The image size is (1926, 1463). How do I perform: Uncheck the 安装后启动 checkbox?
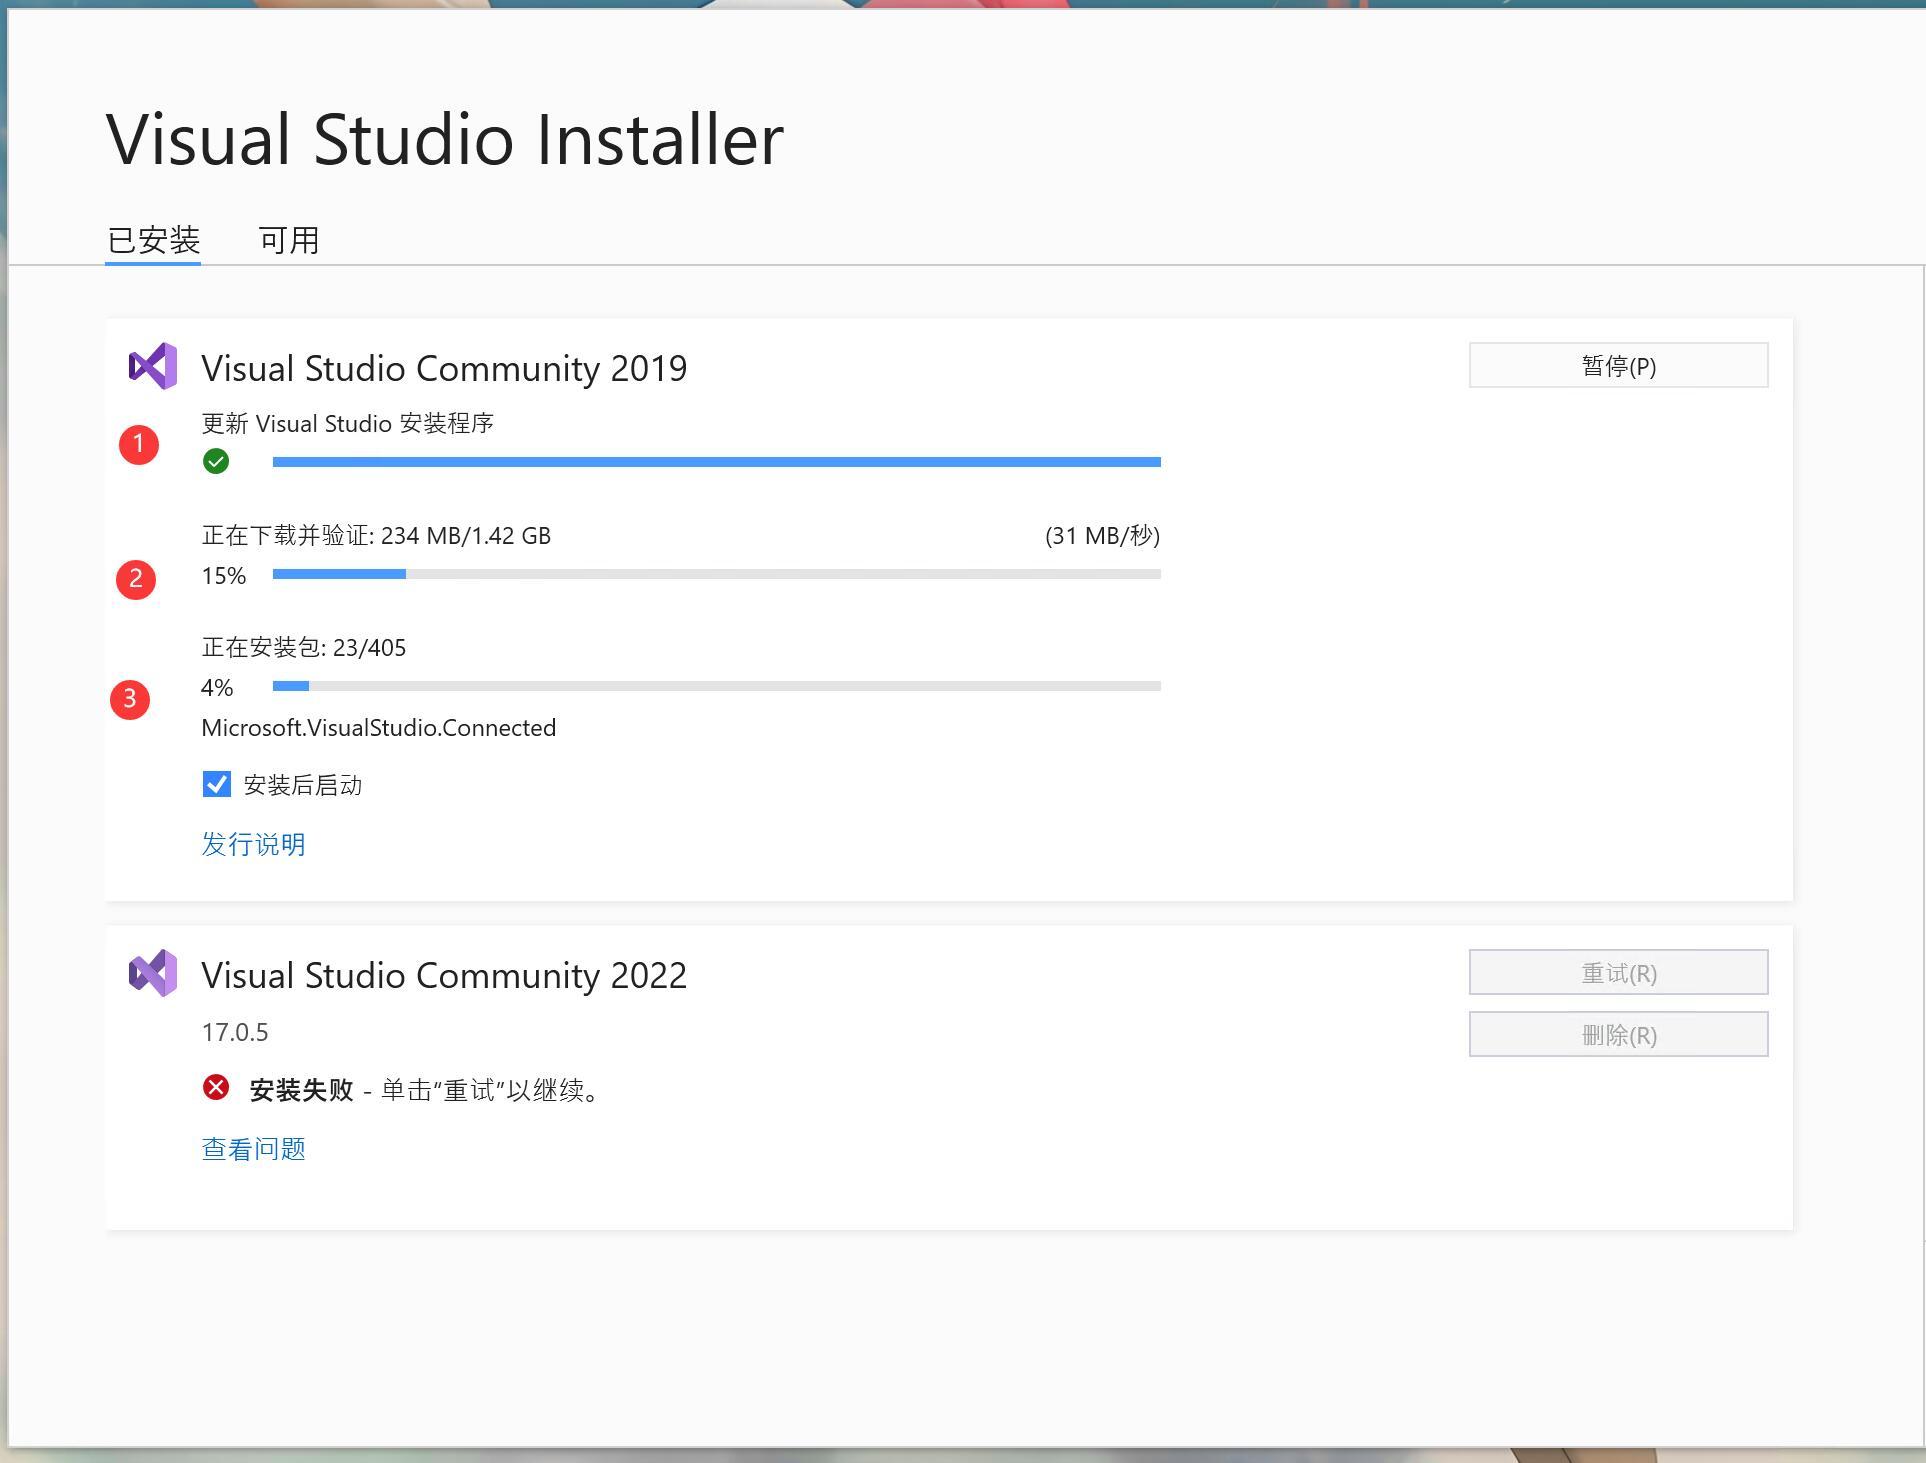point(217,784)
